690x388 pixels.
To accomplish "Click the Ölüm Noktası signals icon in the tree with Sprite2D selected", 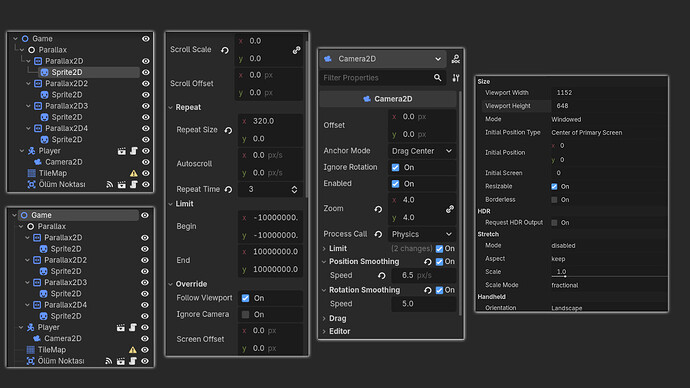I will pos(110,185).
